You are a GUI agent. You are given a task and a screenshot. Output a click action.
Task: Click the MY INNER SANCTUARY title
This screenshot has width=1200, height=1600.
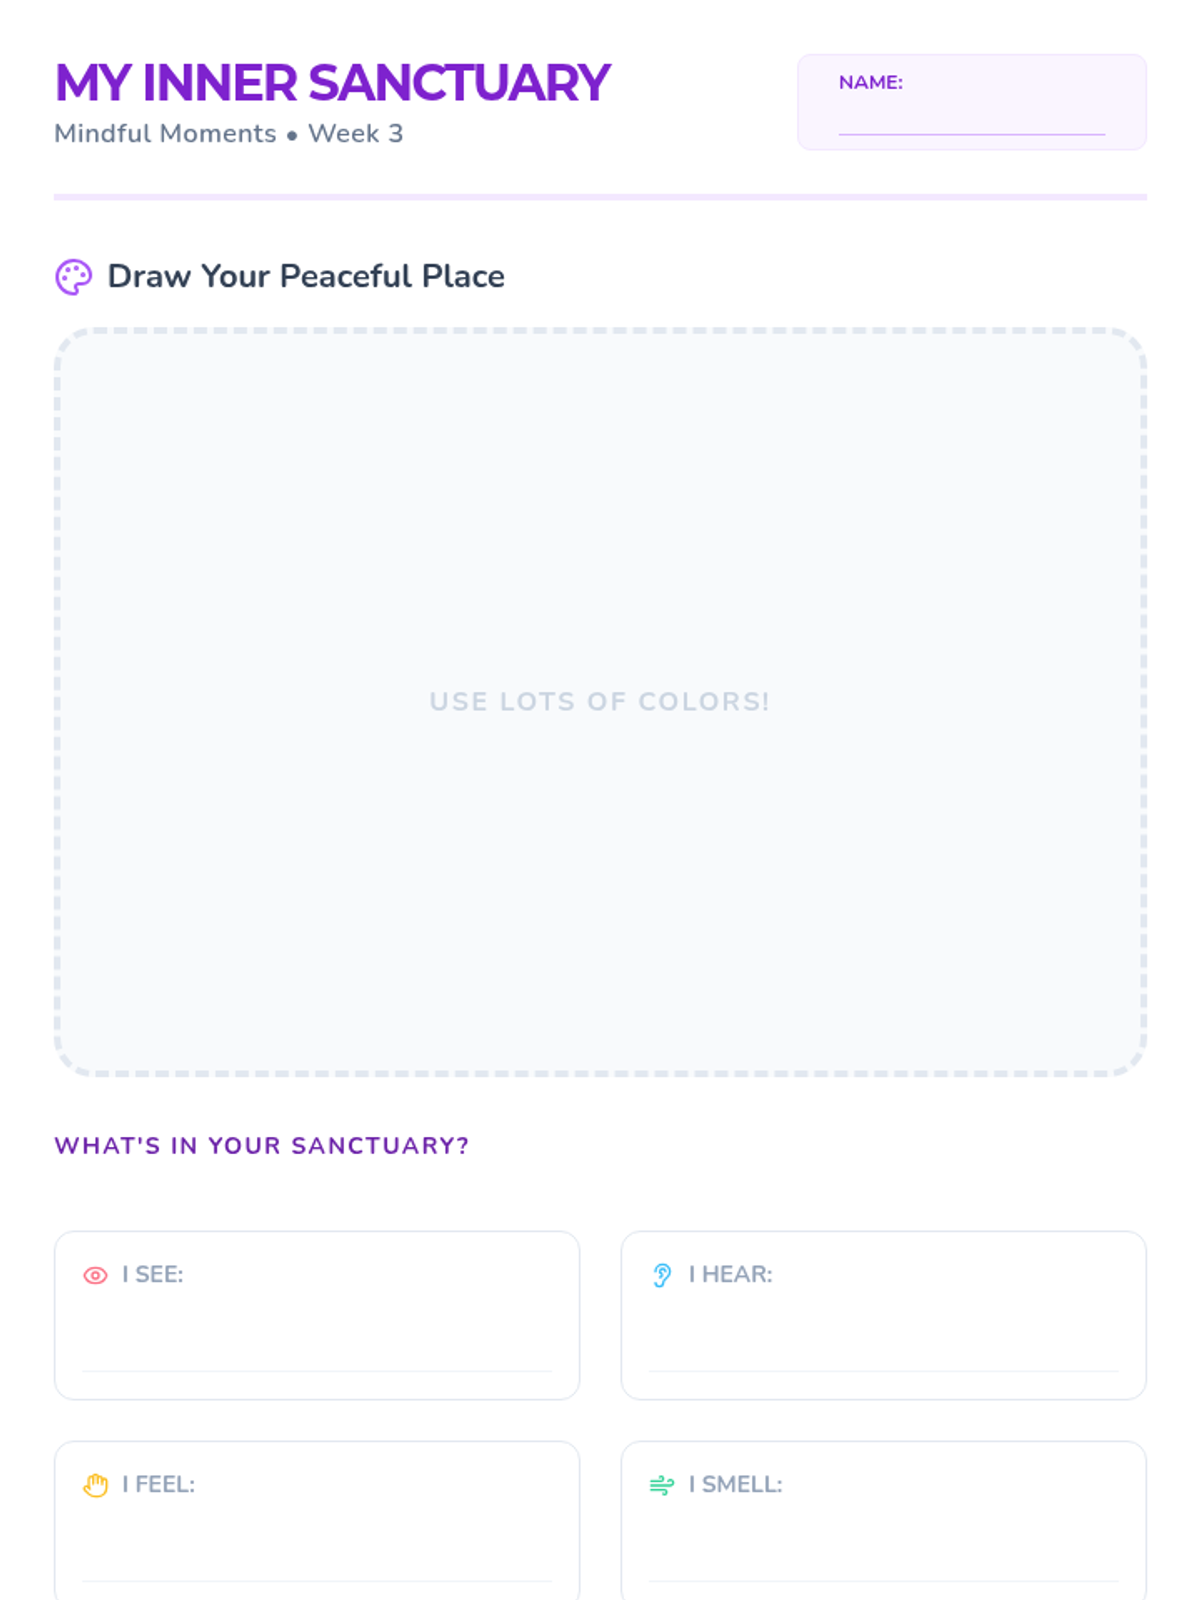[332, 83]
